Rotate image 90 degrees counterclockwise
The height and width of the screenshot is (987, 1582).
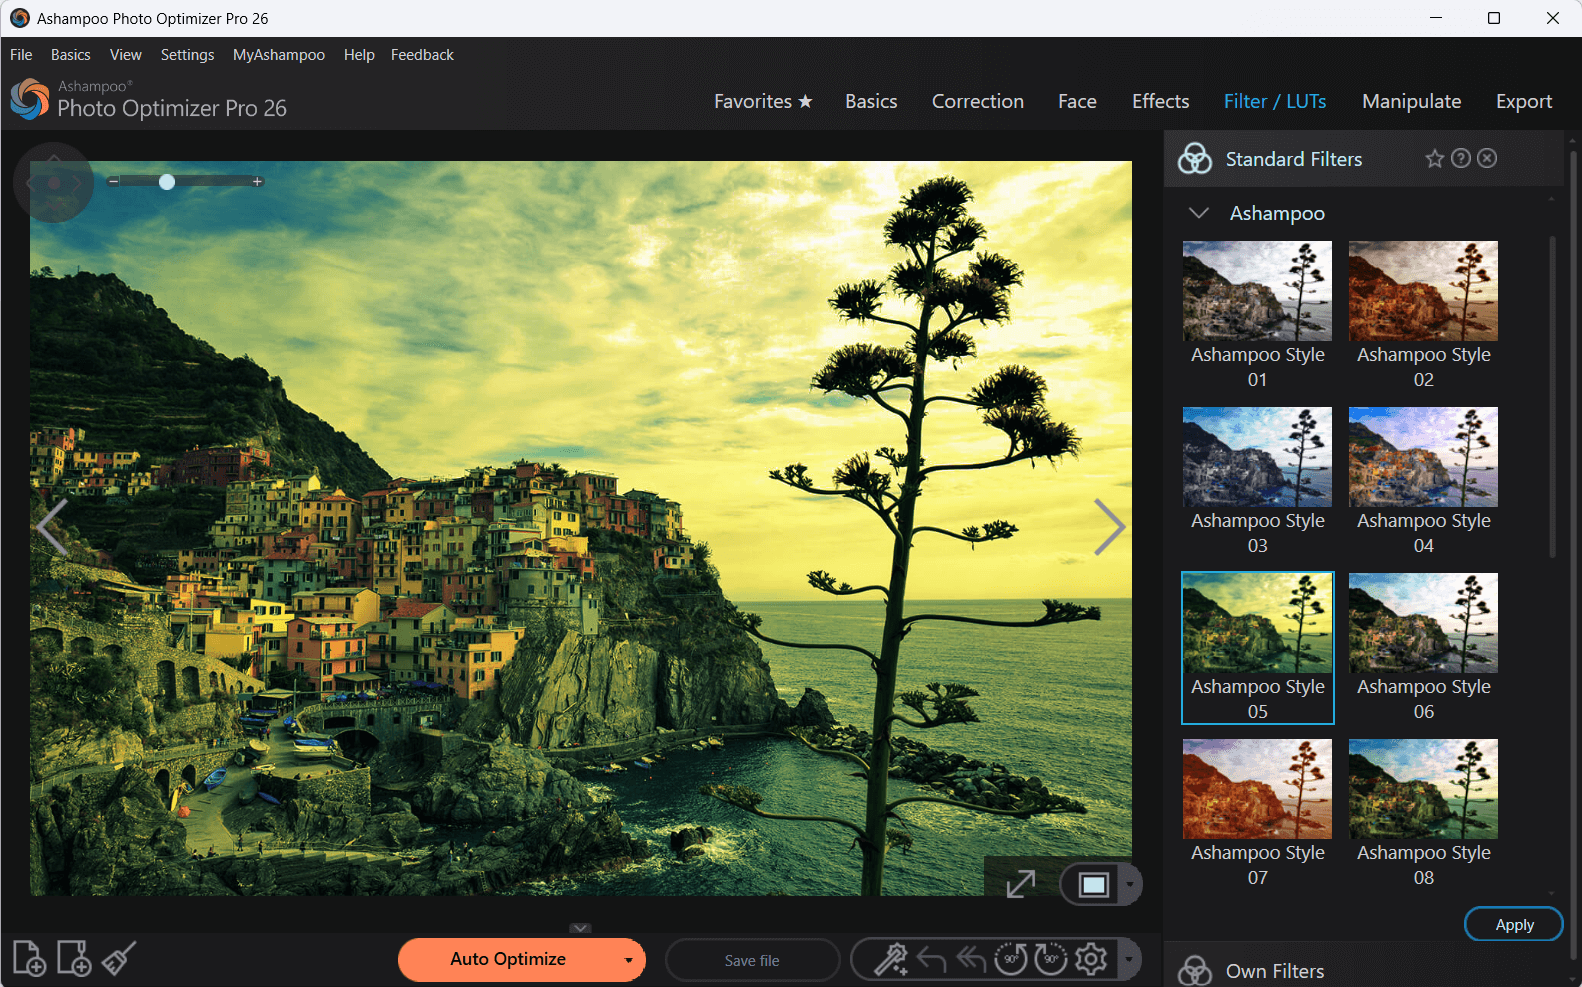[1010, 959]
